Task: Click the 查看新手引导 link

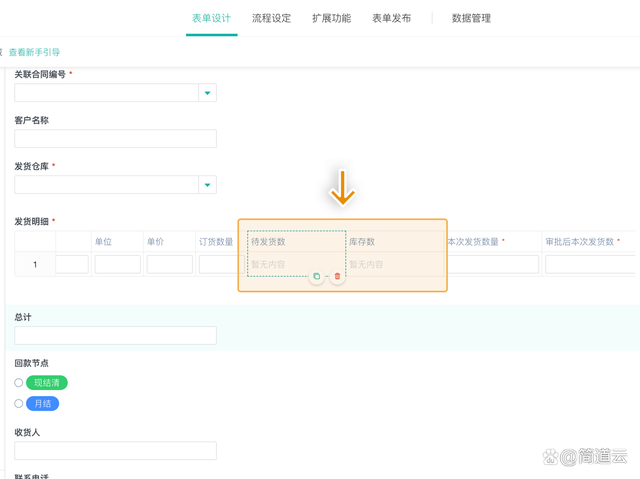Action: coord(34,52)
